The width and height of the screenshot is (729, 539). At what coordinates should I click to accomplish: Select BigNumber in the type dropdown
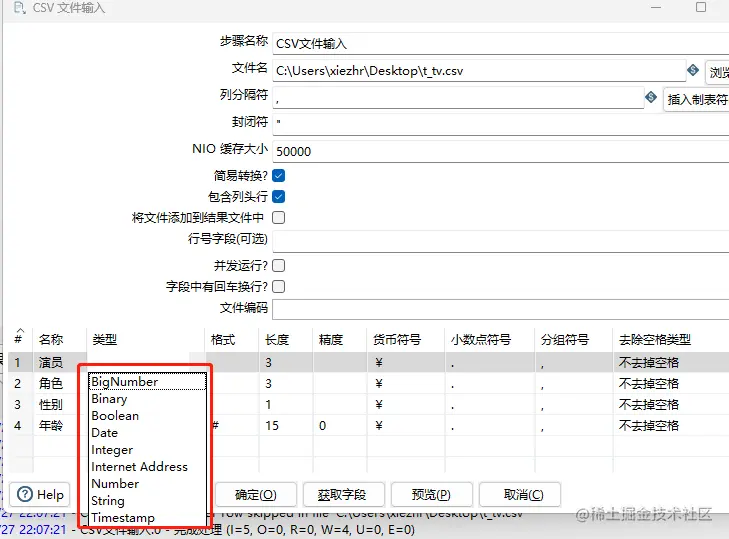coord(147,381)
